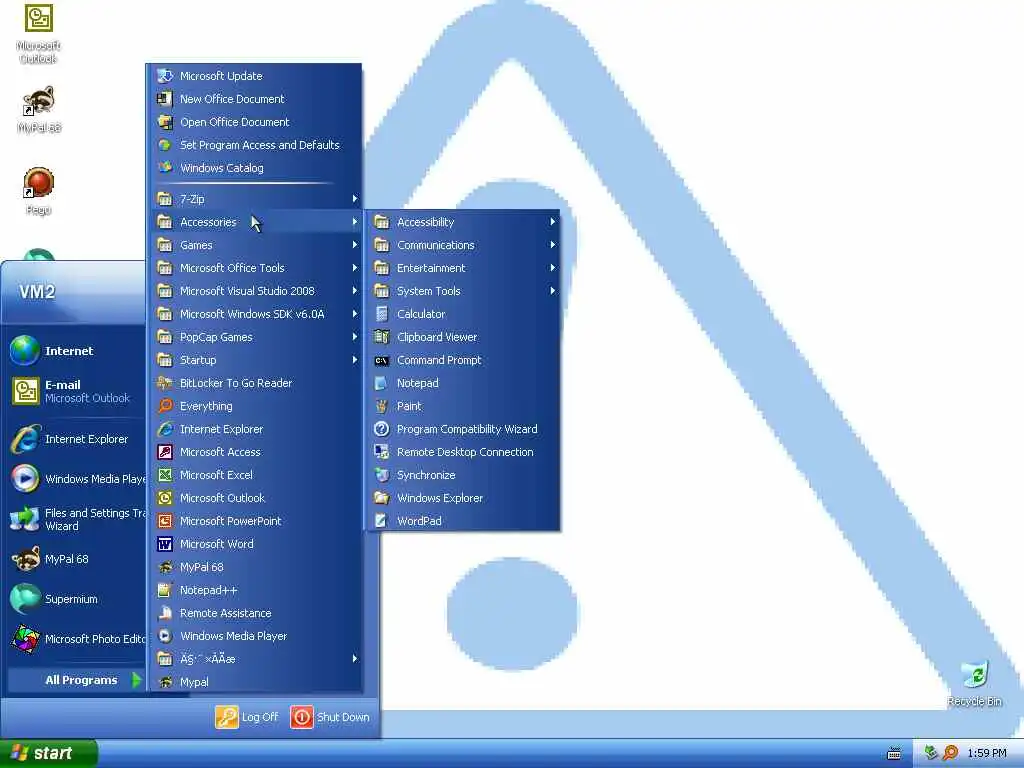The image size is (1024, 768).
Task: Click the Log Off button
Action: pos(247,717)
